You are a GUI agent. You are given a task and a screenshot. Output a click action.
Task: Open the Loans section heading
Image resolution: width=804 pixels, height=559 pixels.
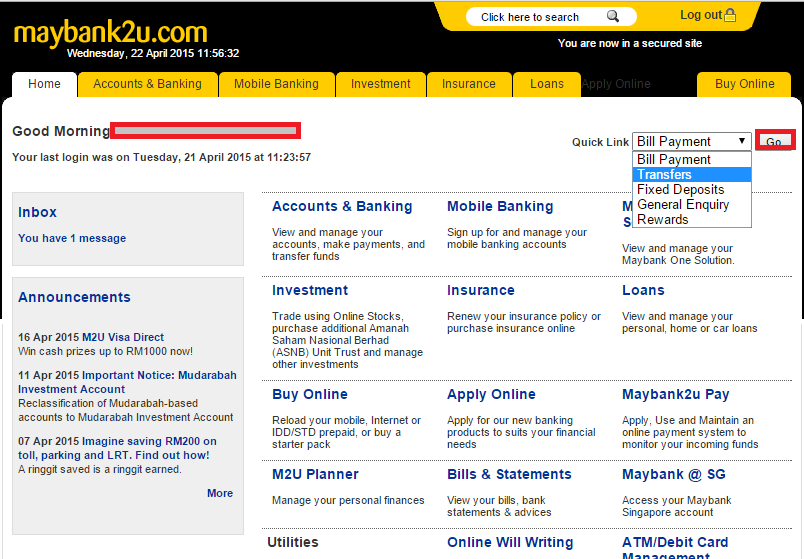643,290
